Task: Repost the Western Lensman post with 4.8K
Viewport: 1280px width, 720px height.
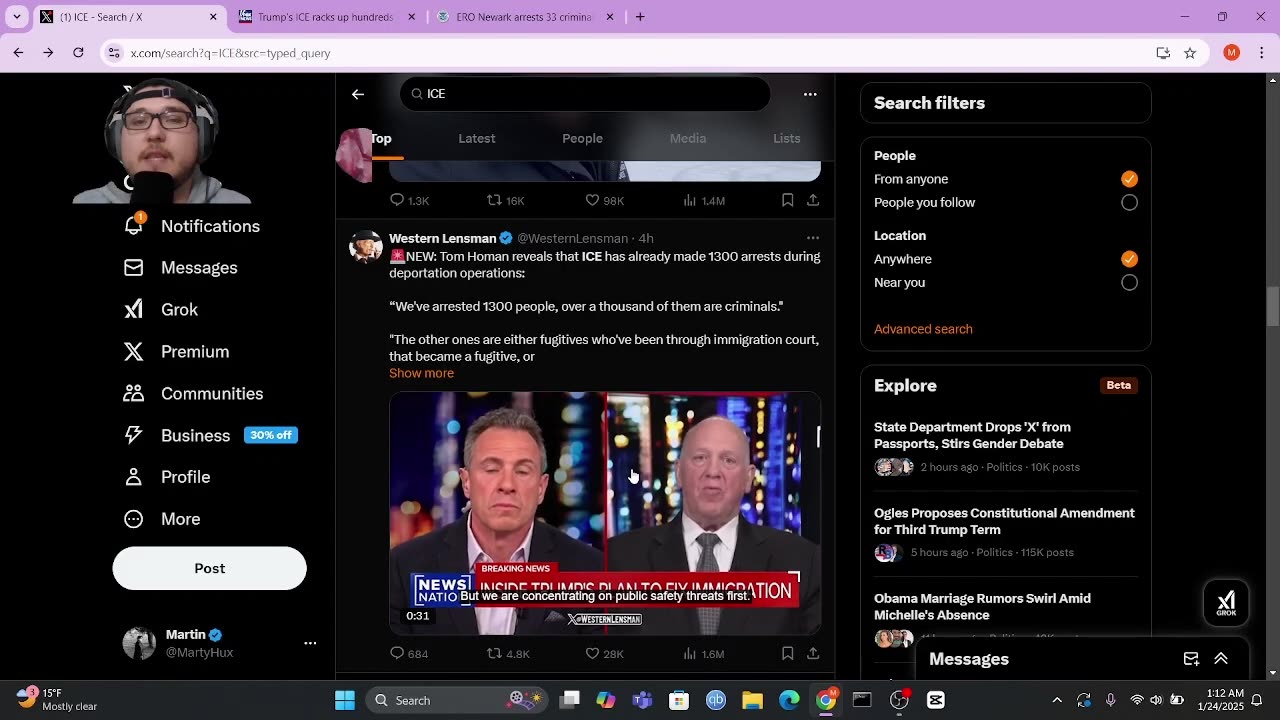Action: 507,654
